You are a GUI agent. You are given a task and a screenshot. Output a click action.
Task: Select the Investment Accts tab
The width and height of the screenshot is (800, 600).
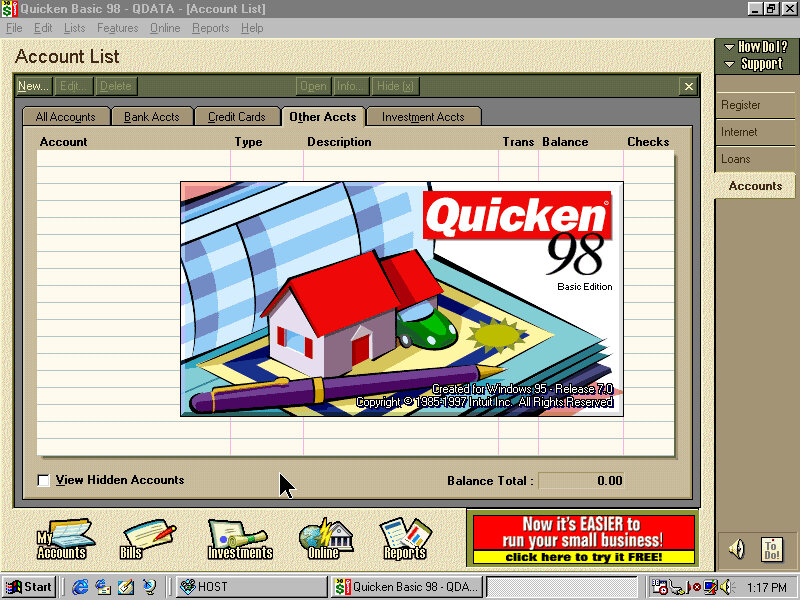click(x=423, y=117)
